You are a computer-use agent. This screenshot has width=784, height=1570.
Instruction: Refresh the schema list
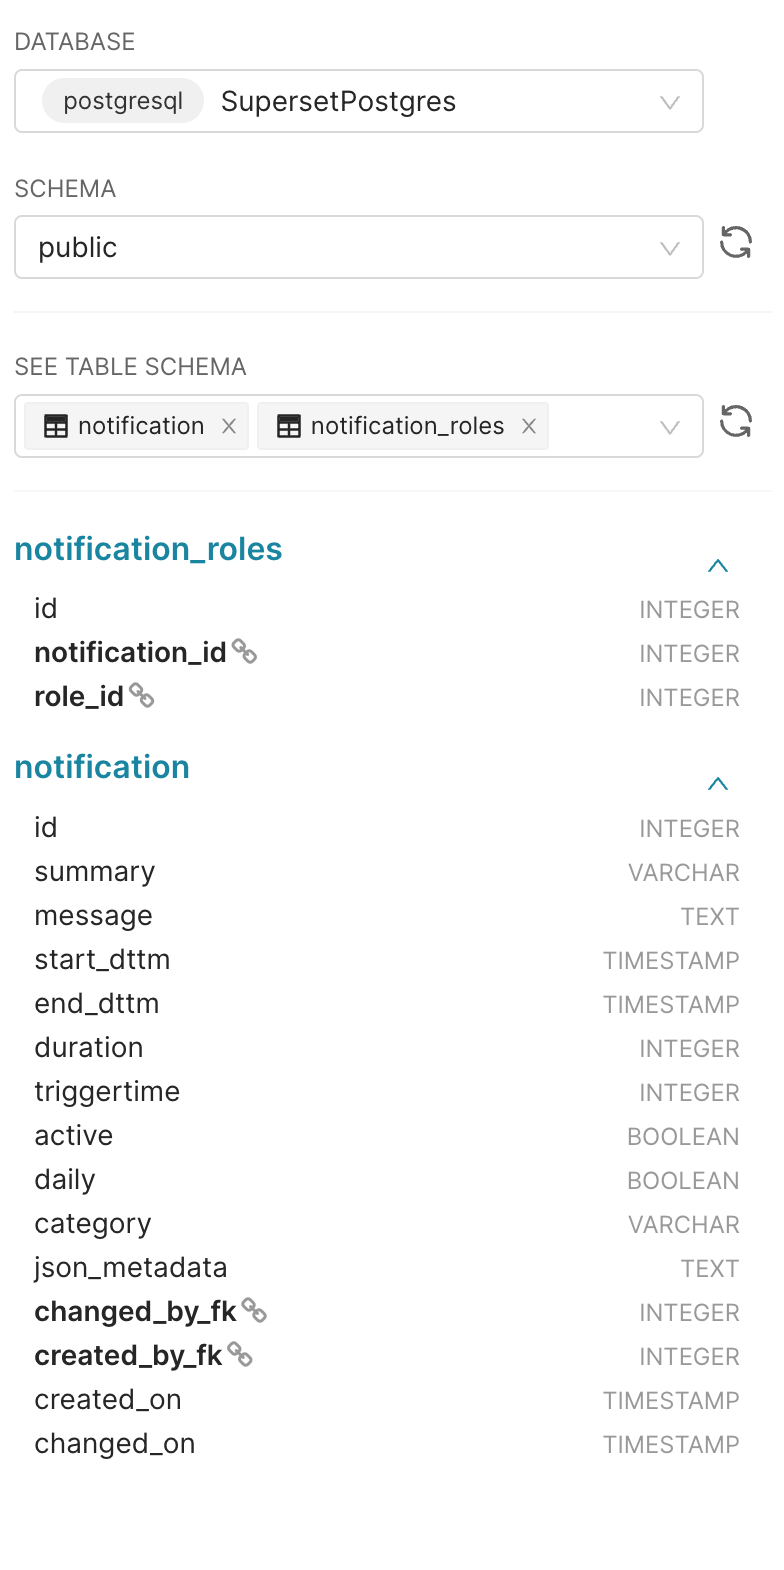coord(736,243)
